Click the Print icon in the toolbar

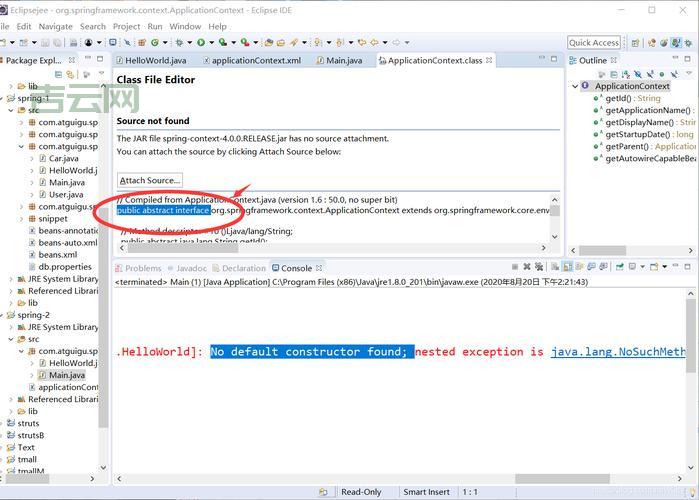click(73, 42)
